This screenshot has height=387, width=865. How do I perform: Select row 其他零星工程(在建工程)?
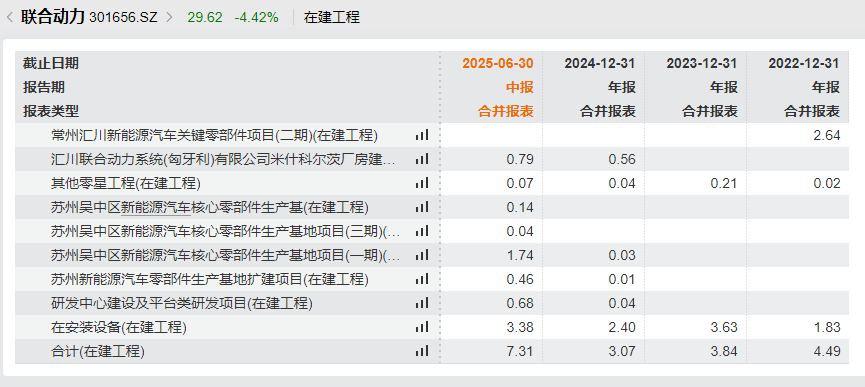[x=431, y=183]
